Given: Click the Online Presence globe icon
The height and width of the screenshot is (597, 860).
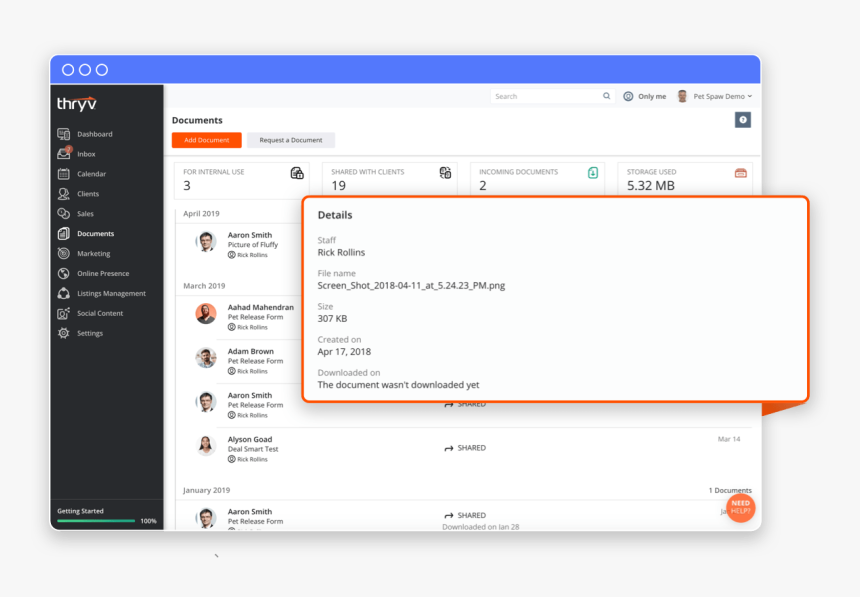Looking at the screenshot, I should coord(64,273).
